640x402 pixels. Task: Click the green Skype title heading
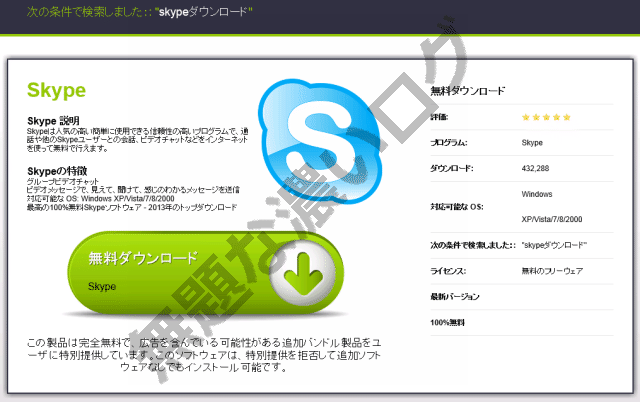[56, 91]
